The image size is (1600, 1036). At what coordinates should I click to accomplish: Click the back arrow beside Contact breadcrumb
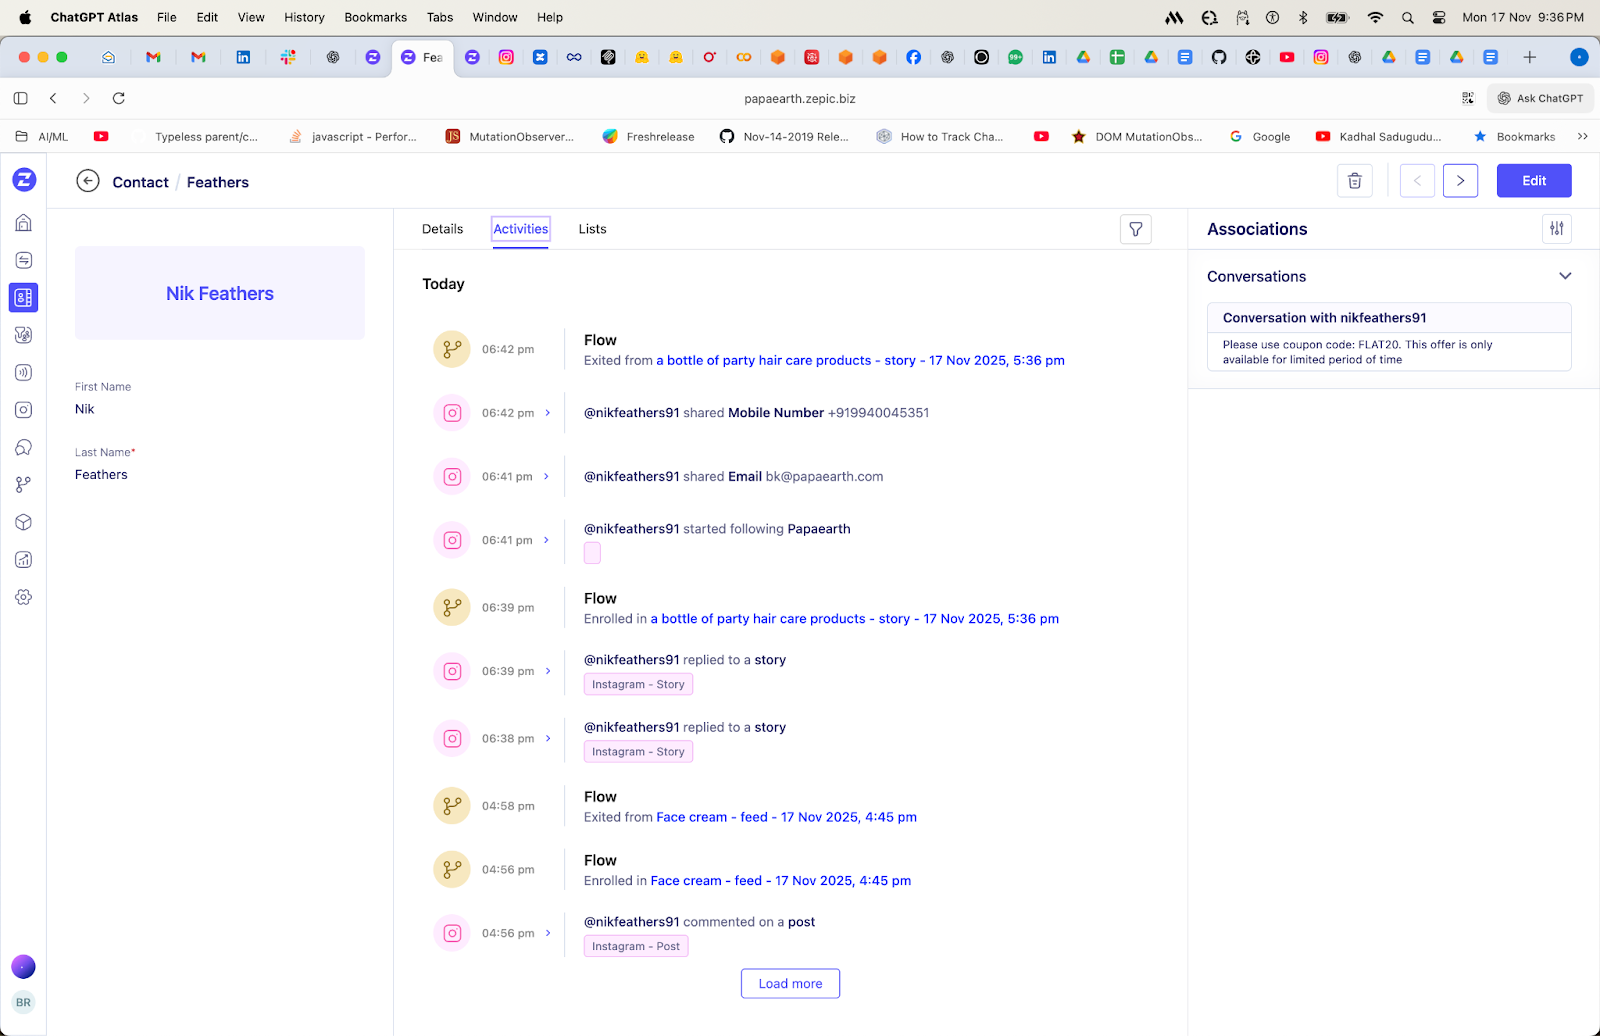(88, 181)
